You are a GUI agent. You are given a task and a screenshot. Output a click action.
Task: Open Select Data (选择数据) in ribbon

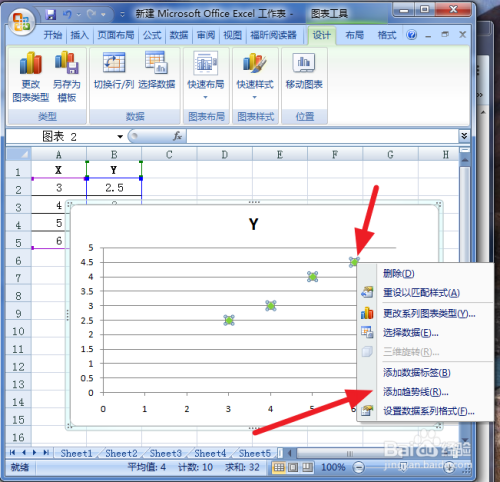point(156,71)
